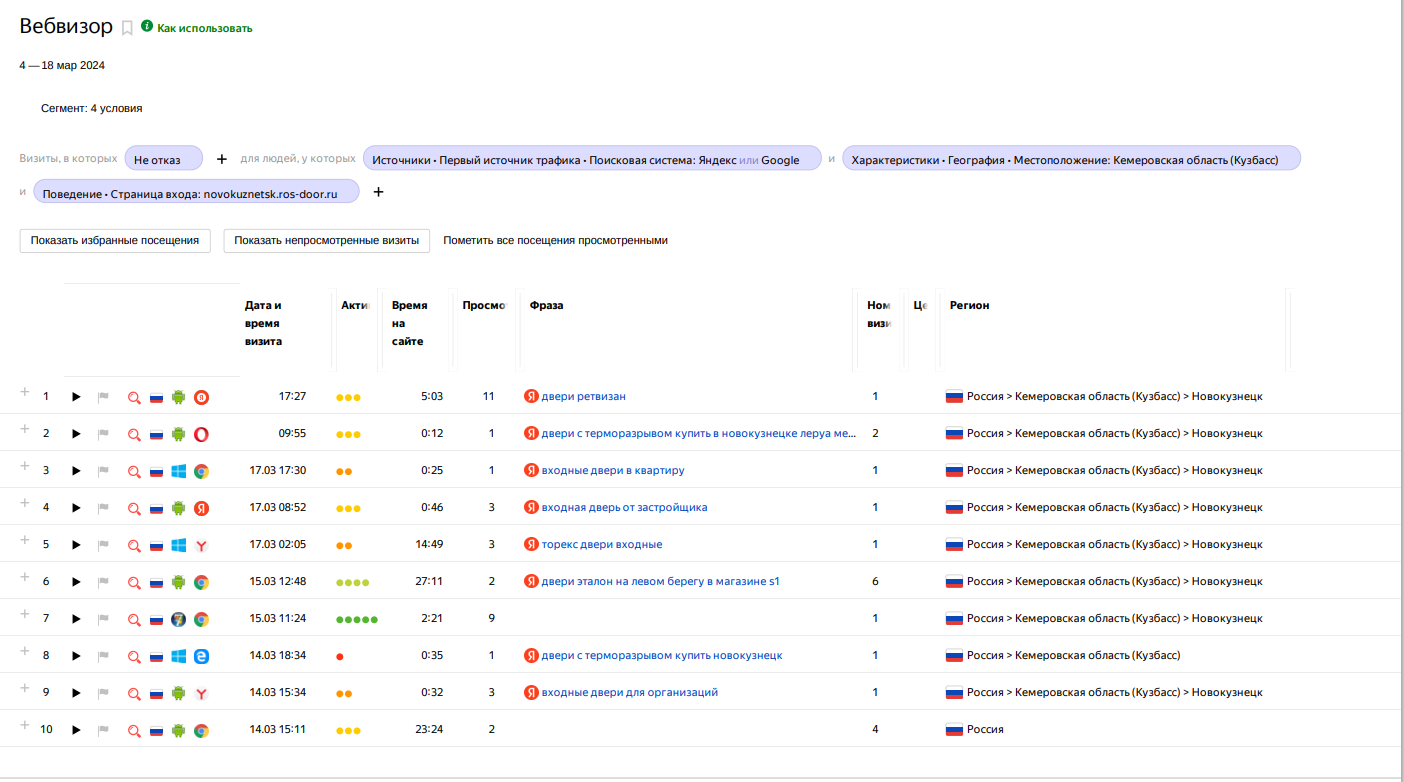1404x782 pixels.
Task: Flag visit 5 as favorite
Action: tap(103, 545)
